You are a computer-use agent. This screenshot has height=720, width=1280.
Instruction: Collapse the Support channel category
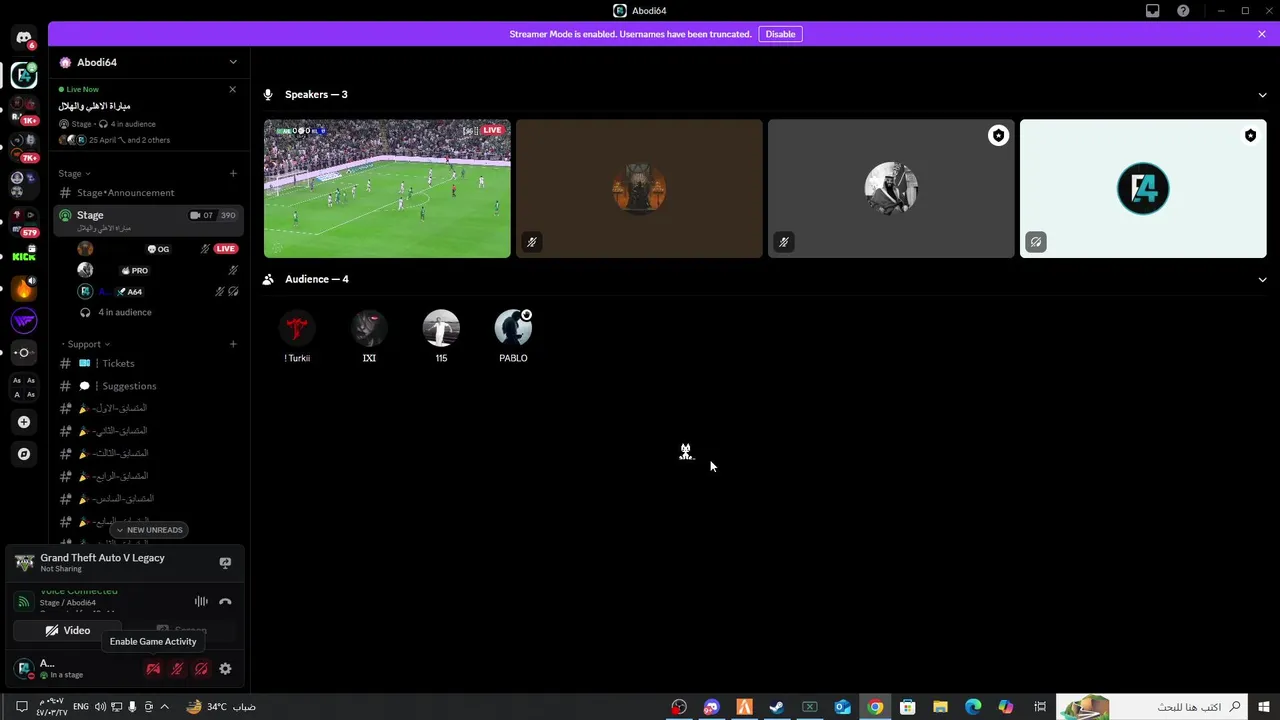[86, 344]
